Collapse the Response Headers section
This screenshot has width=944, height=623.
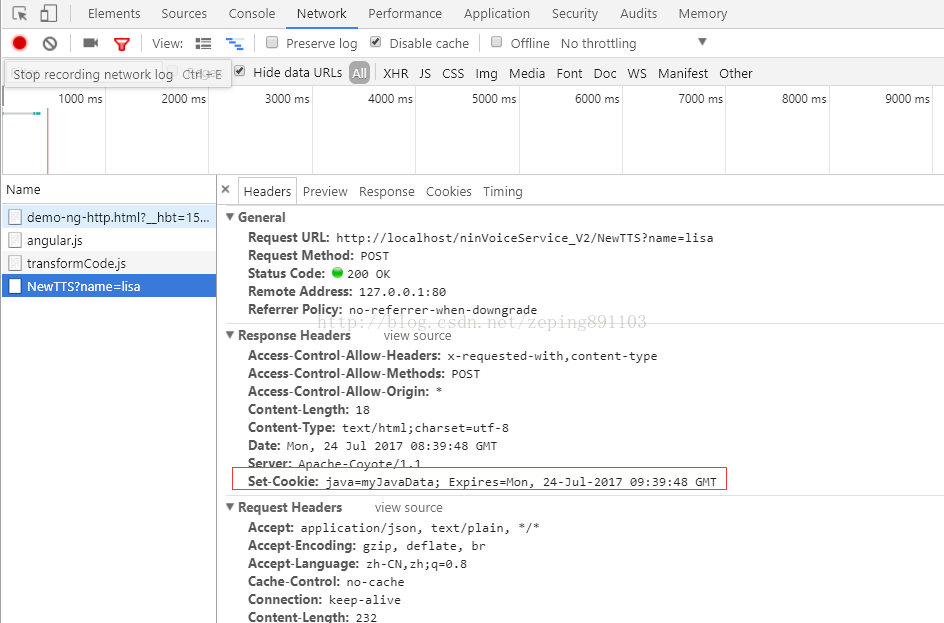pos(230,335)
